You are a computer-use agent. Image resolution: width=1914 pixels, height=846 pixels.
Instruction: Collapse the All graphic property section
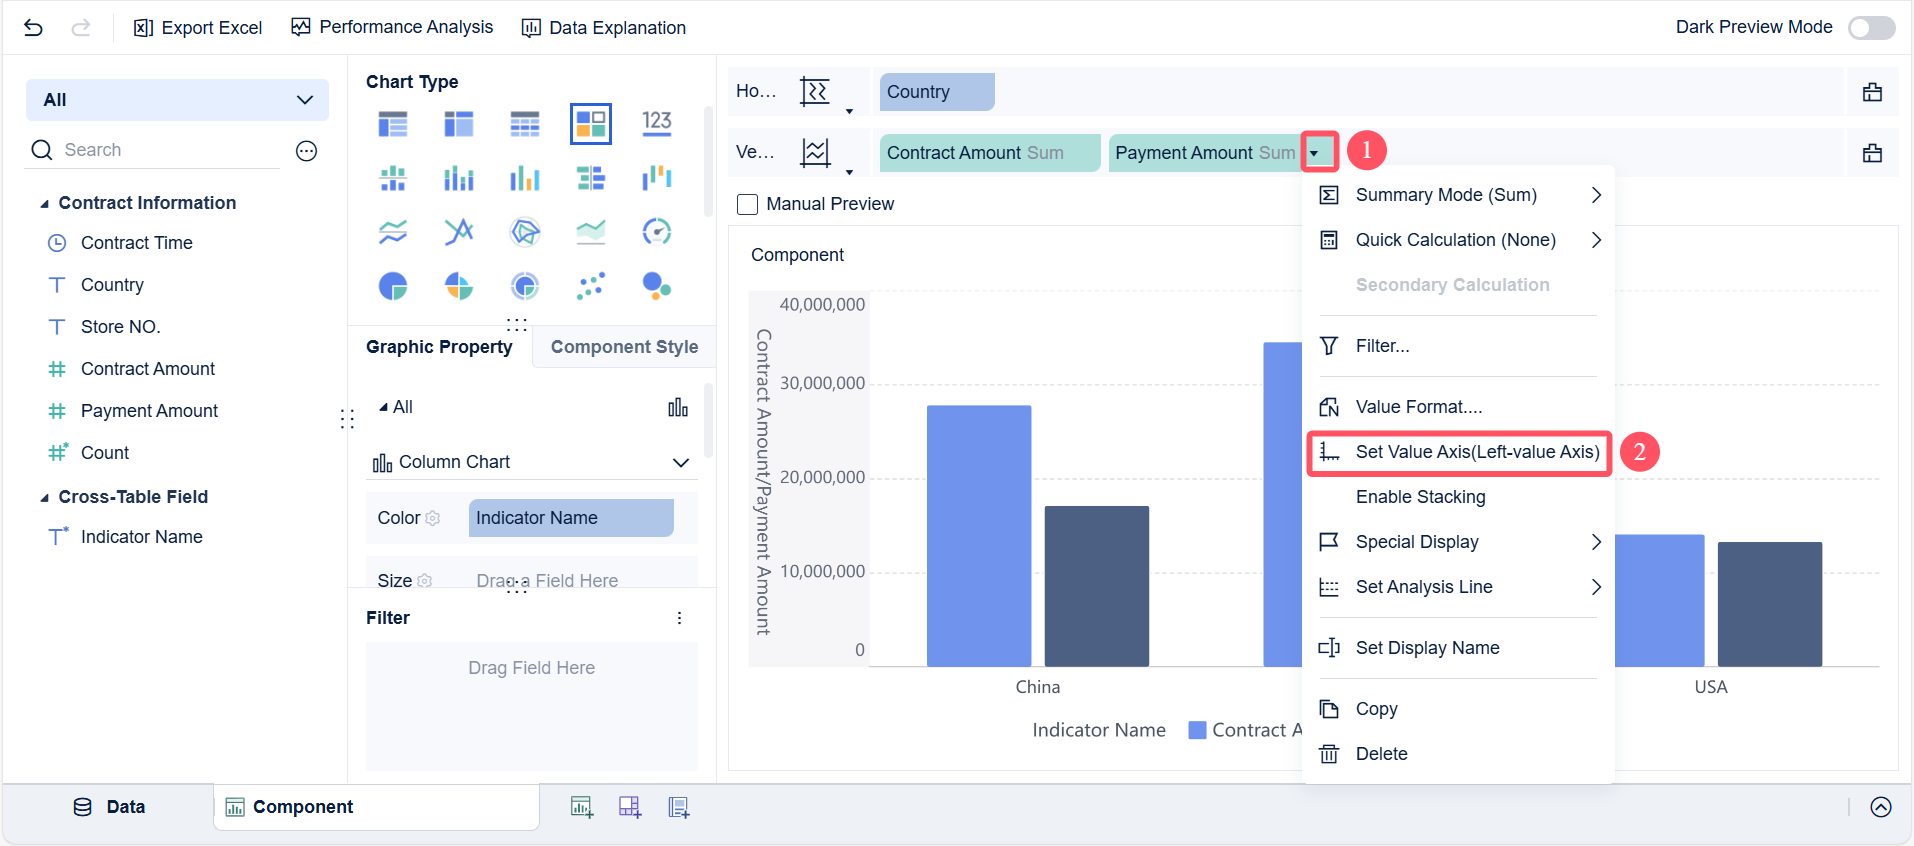click(384, 407)
